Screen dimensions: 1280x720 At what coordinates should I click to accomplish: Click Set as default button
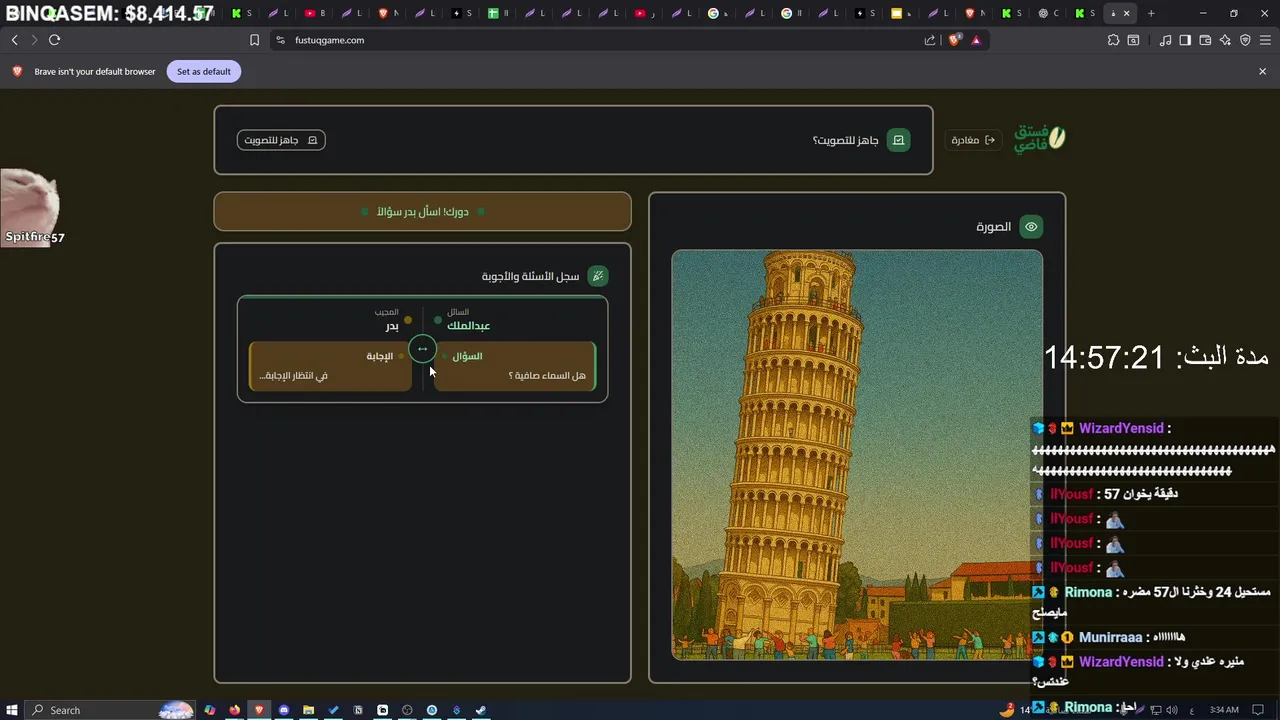[204, 72]
